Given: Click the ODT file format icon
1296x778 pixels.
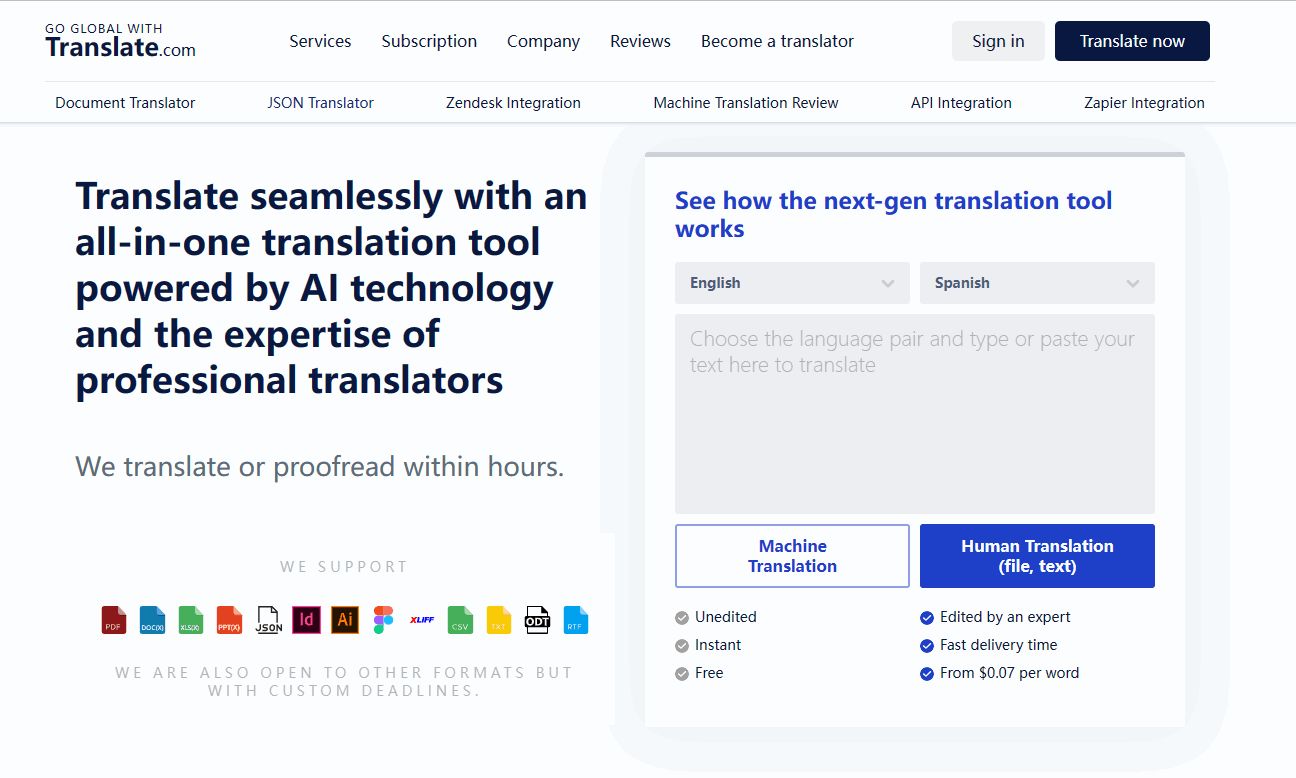Looking at the screenshot, I should pyautogui.click(x=537, y=620).
